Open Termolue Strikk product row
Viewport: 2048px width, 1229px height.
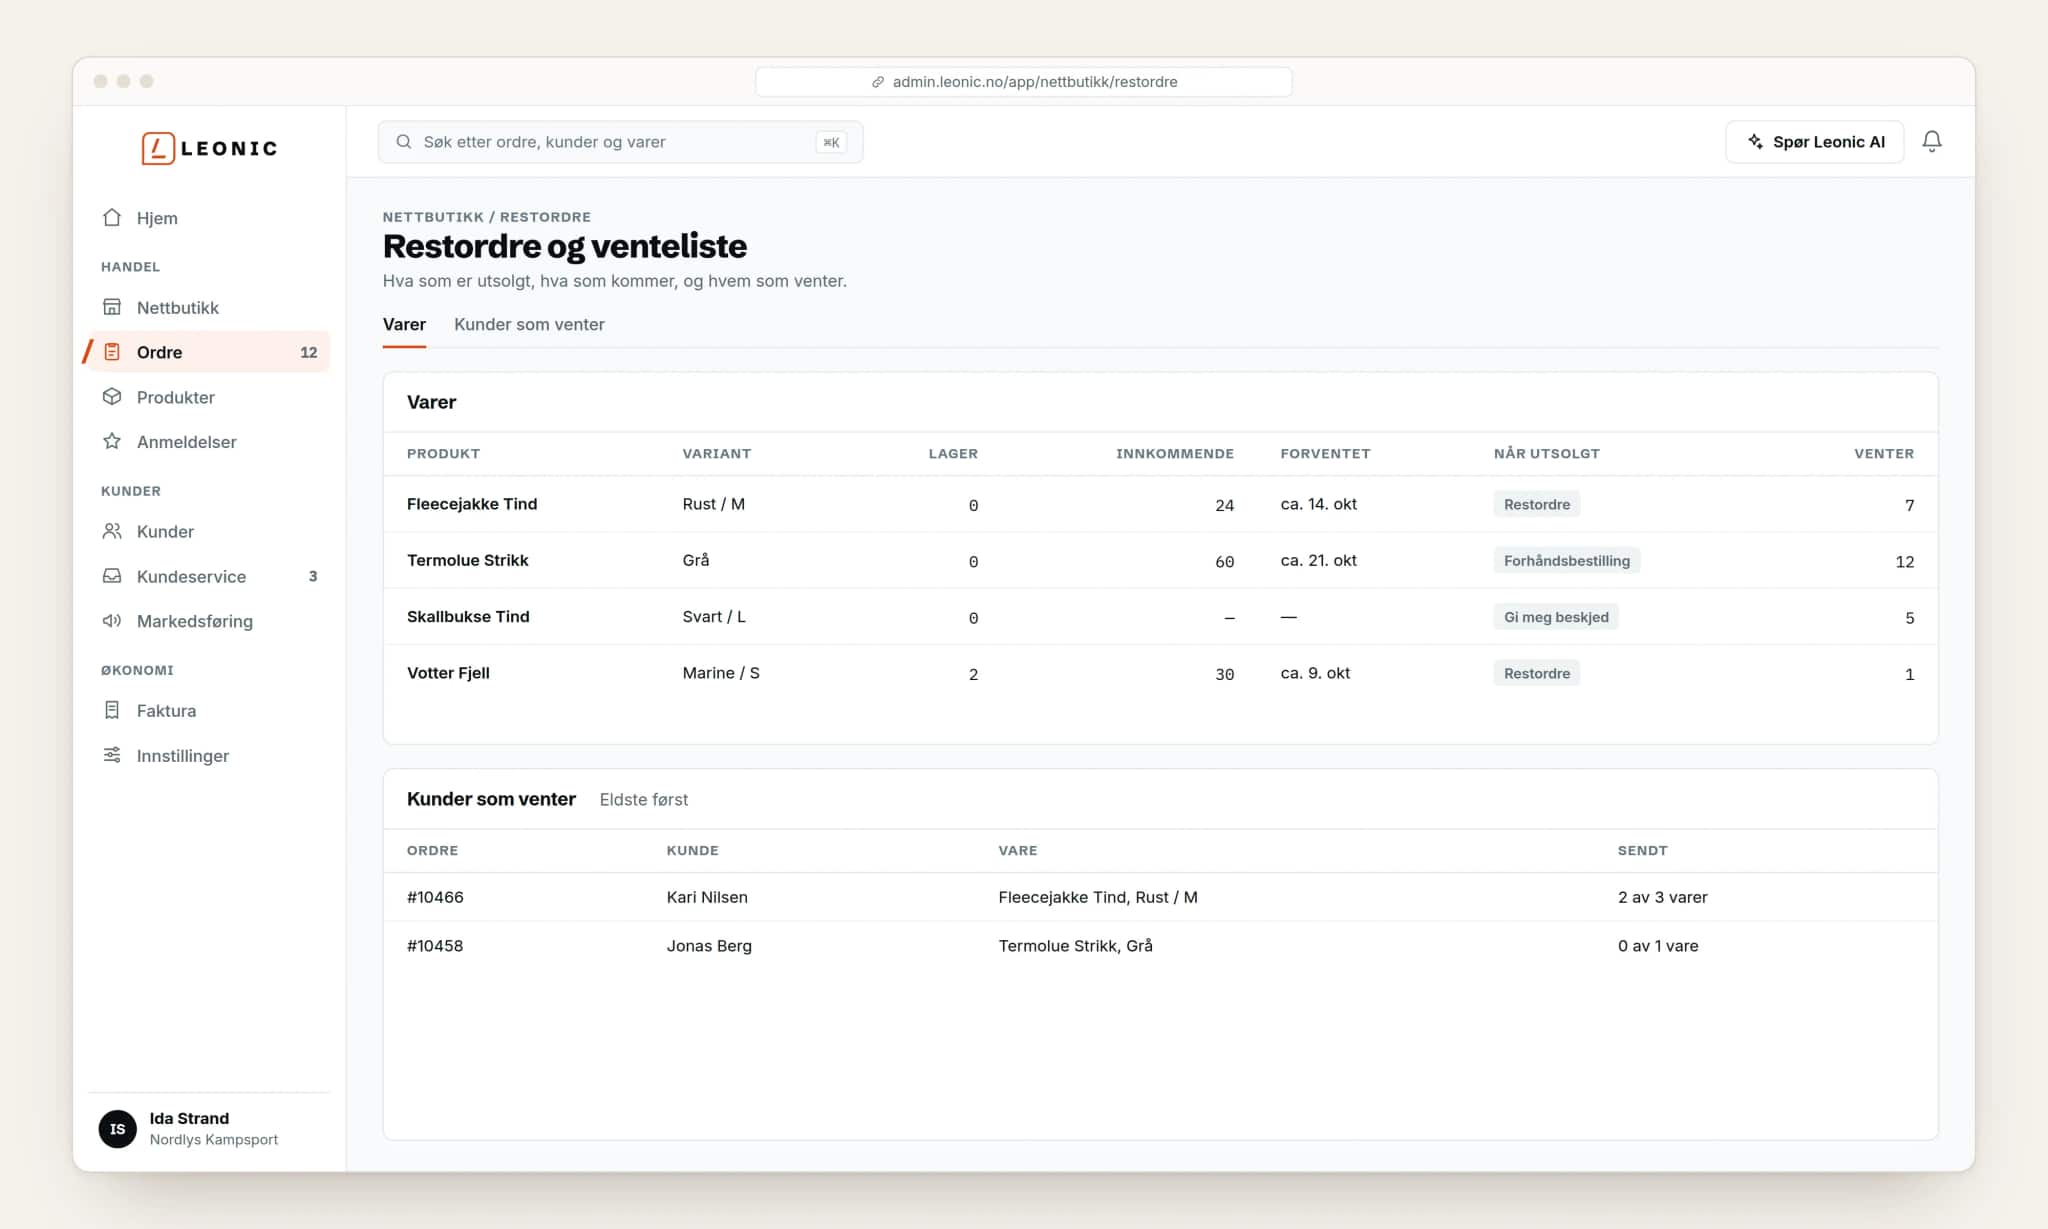[x=1160, y=560]
